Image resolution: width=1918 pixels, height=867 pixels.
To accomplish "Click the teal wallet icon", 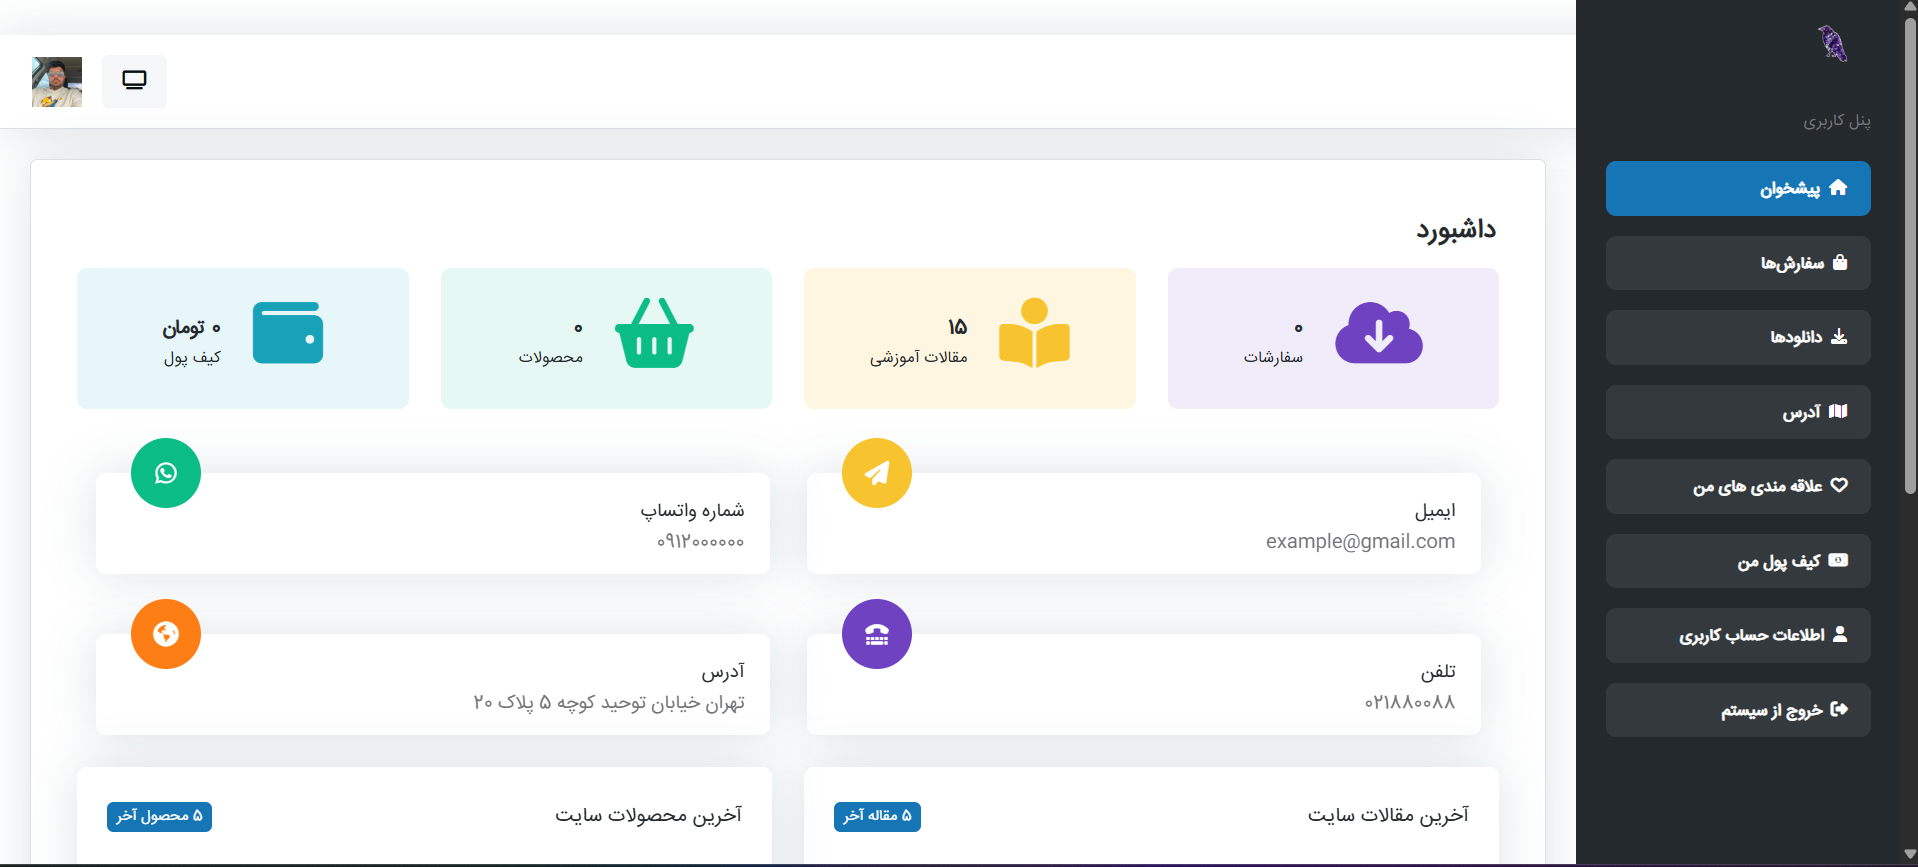I will (288, 334).
